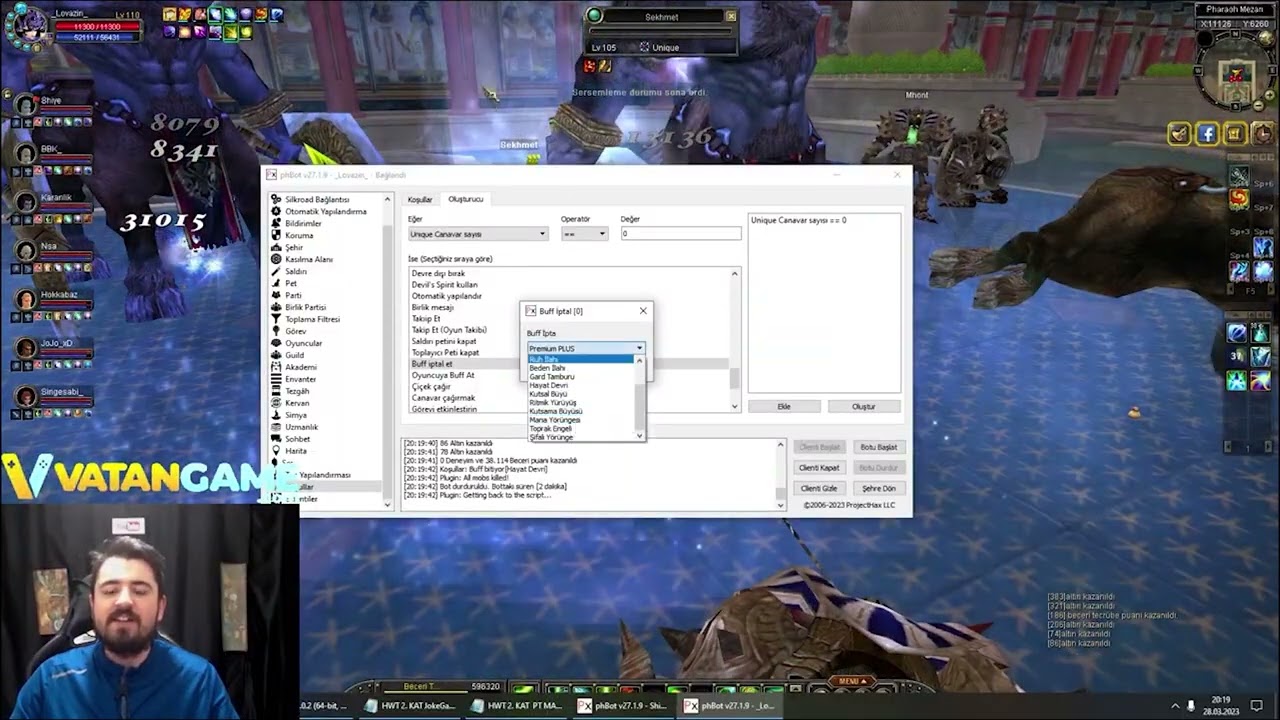Click the Şehre Dön button
The image size is (1280, 720).
coord(878,488)
